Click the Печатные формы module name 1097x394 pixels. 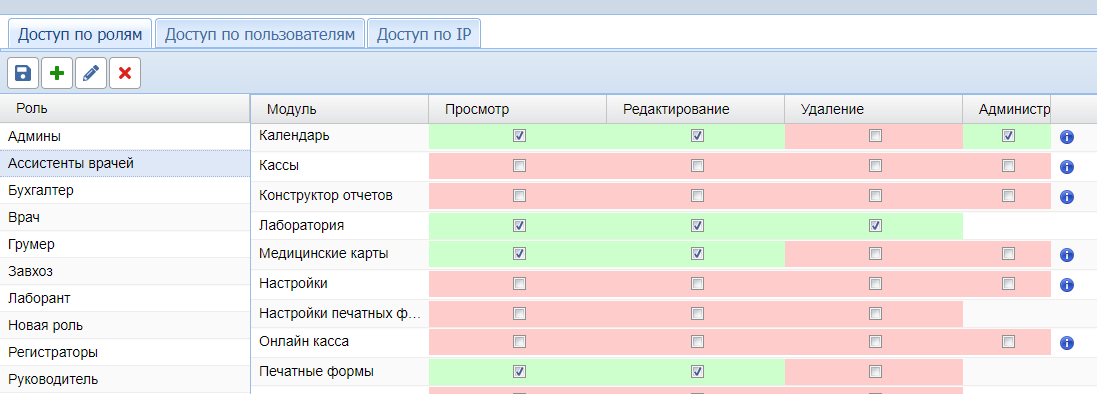click(x=316, y=372)
